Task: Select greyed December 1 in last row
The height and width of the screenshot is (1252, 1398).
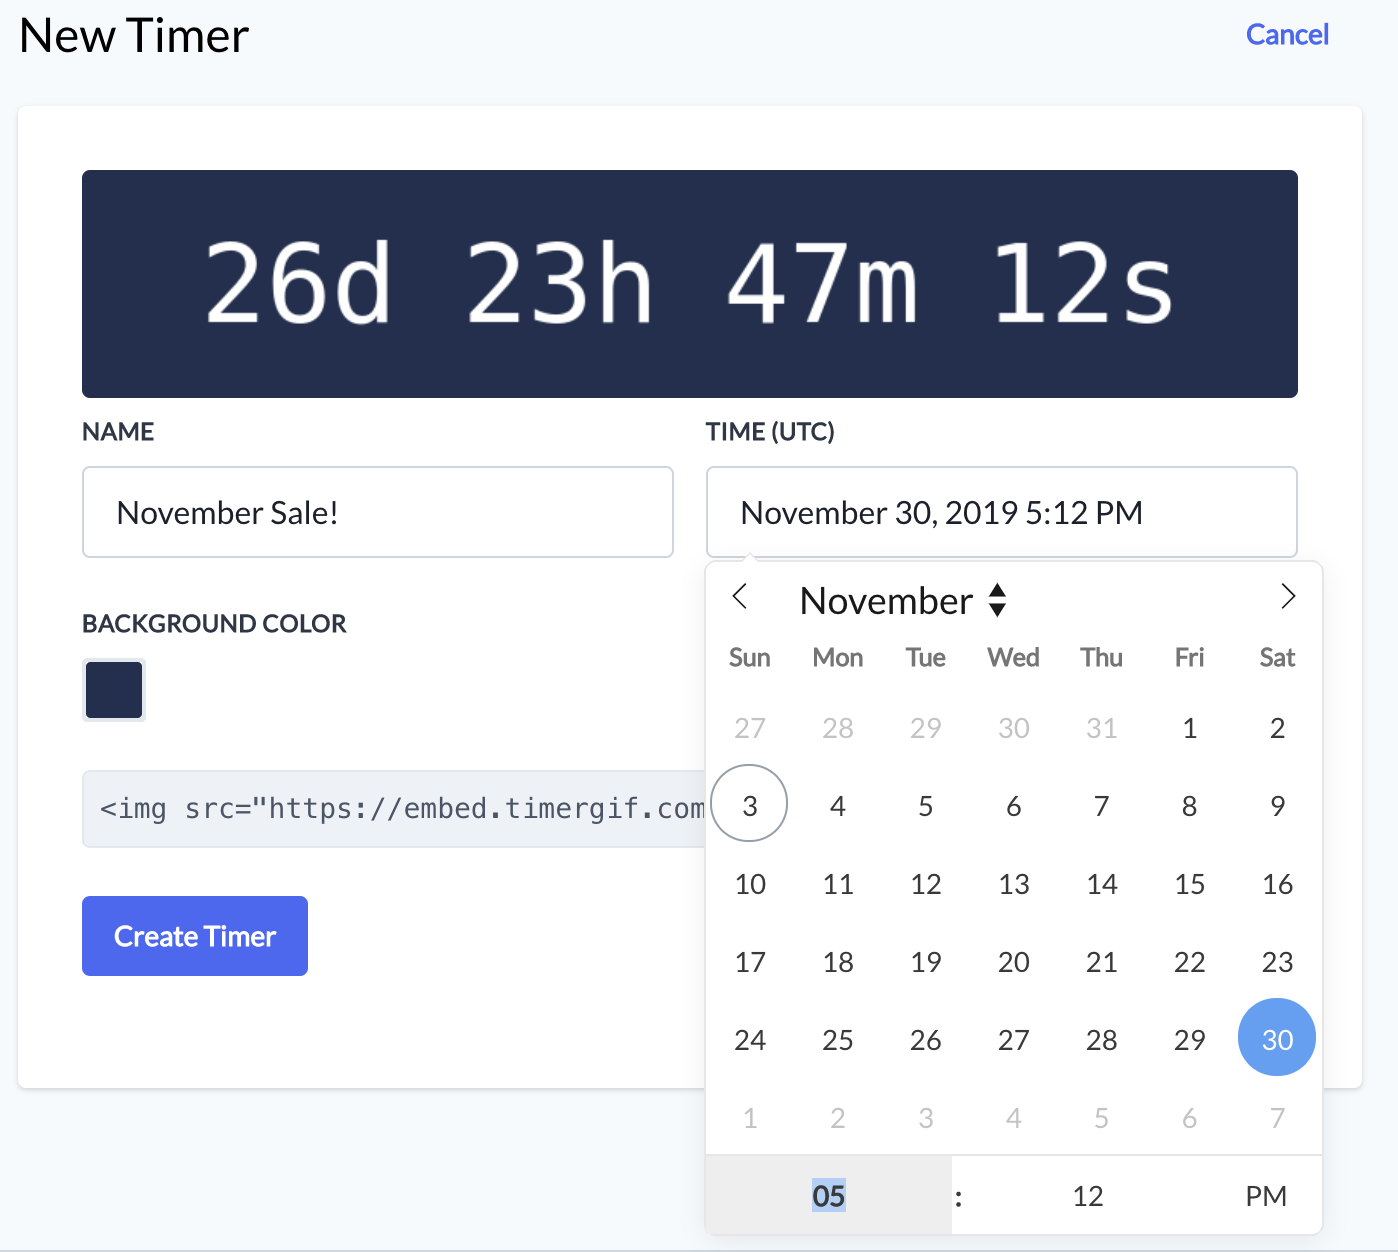Action: coord(750,1117)
